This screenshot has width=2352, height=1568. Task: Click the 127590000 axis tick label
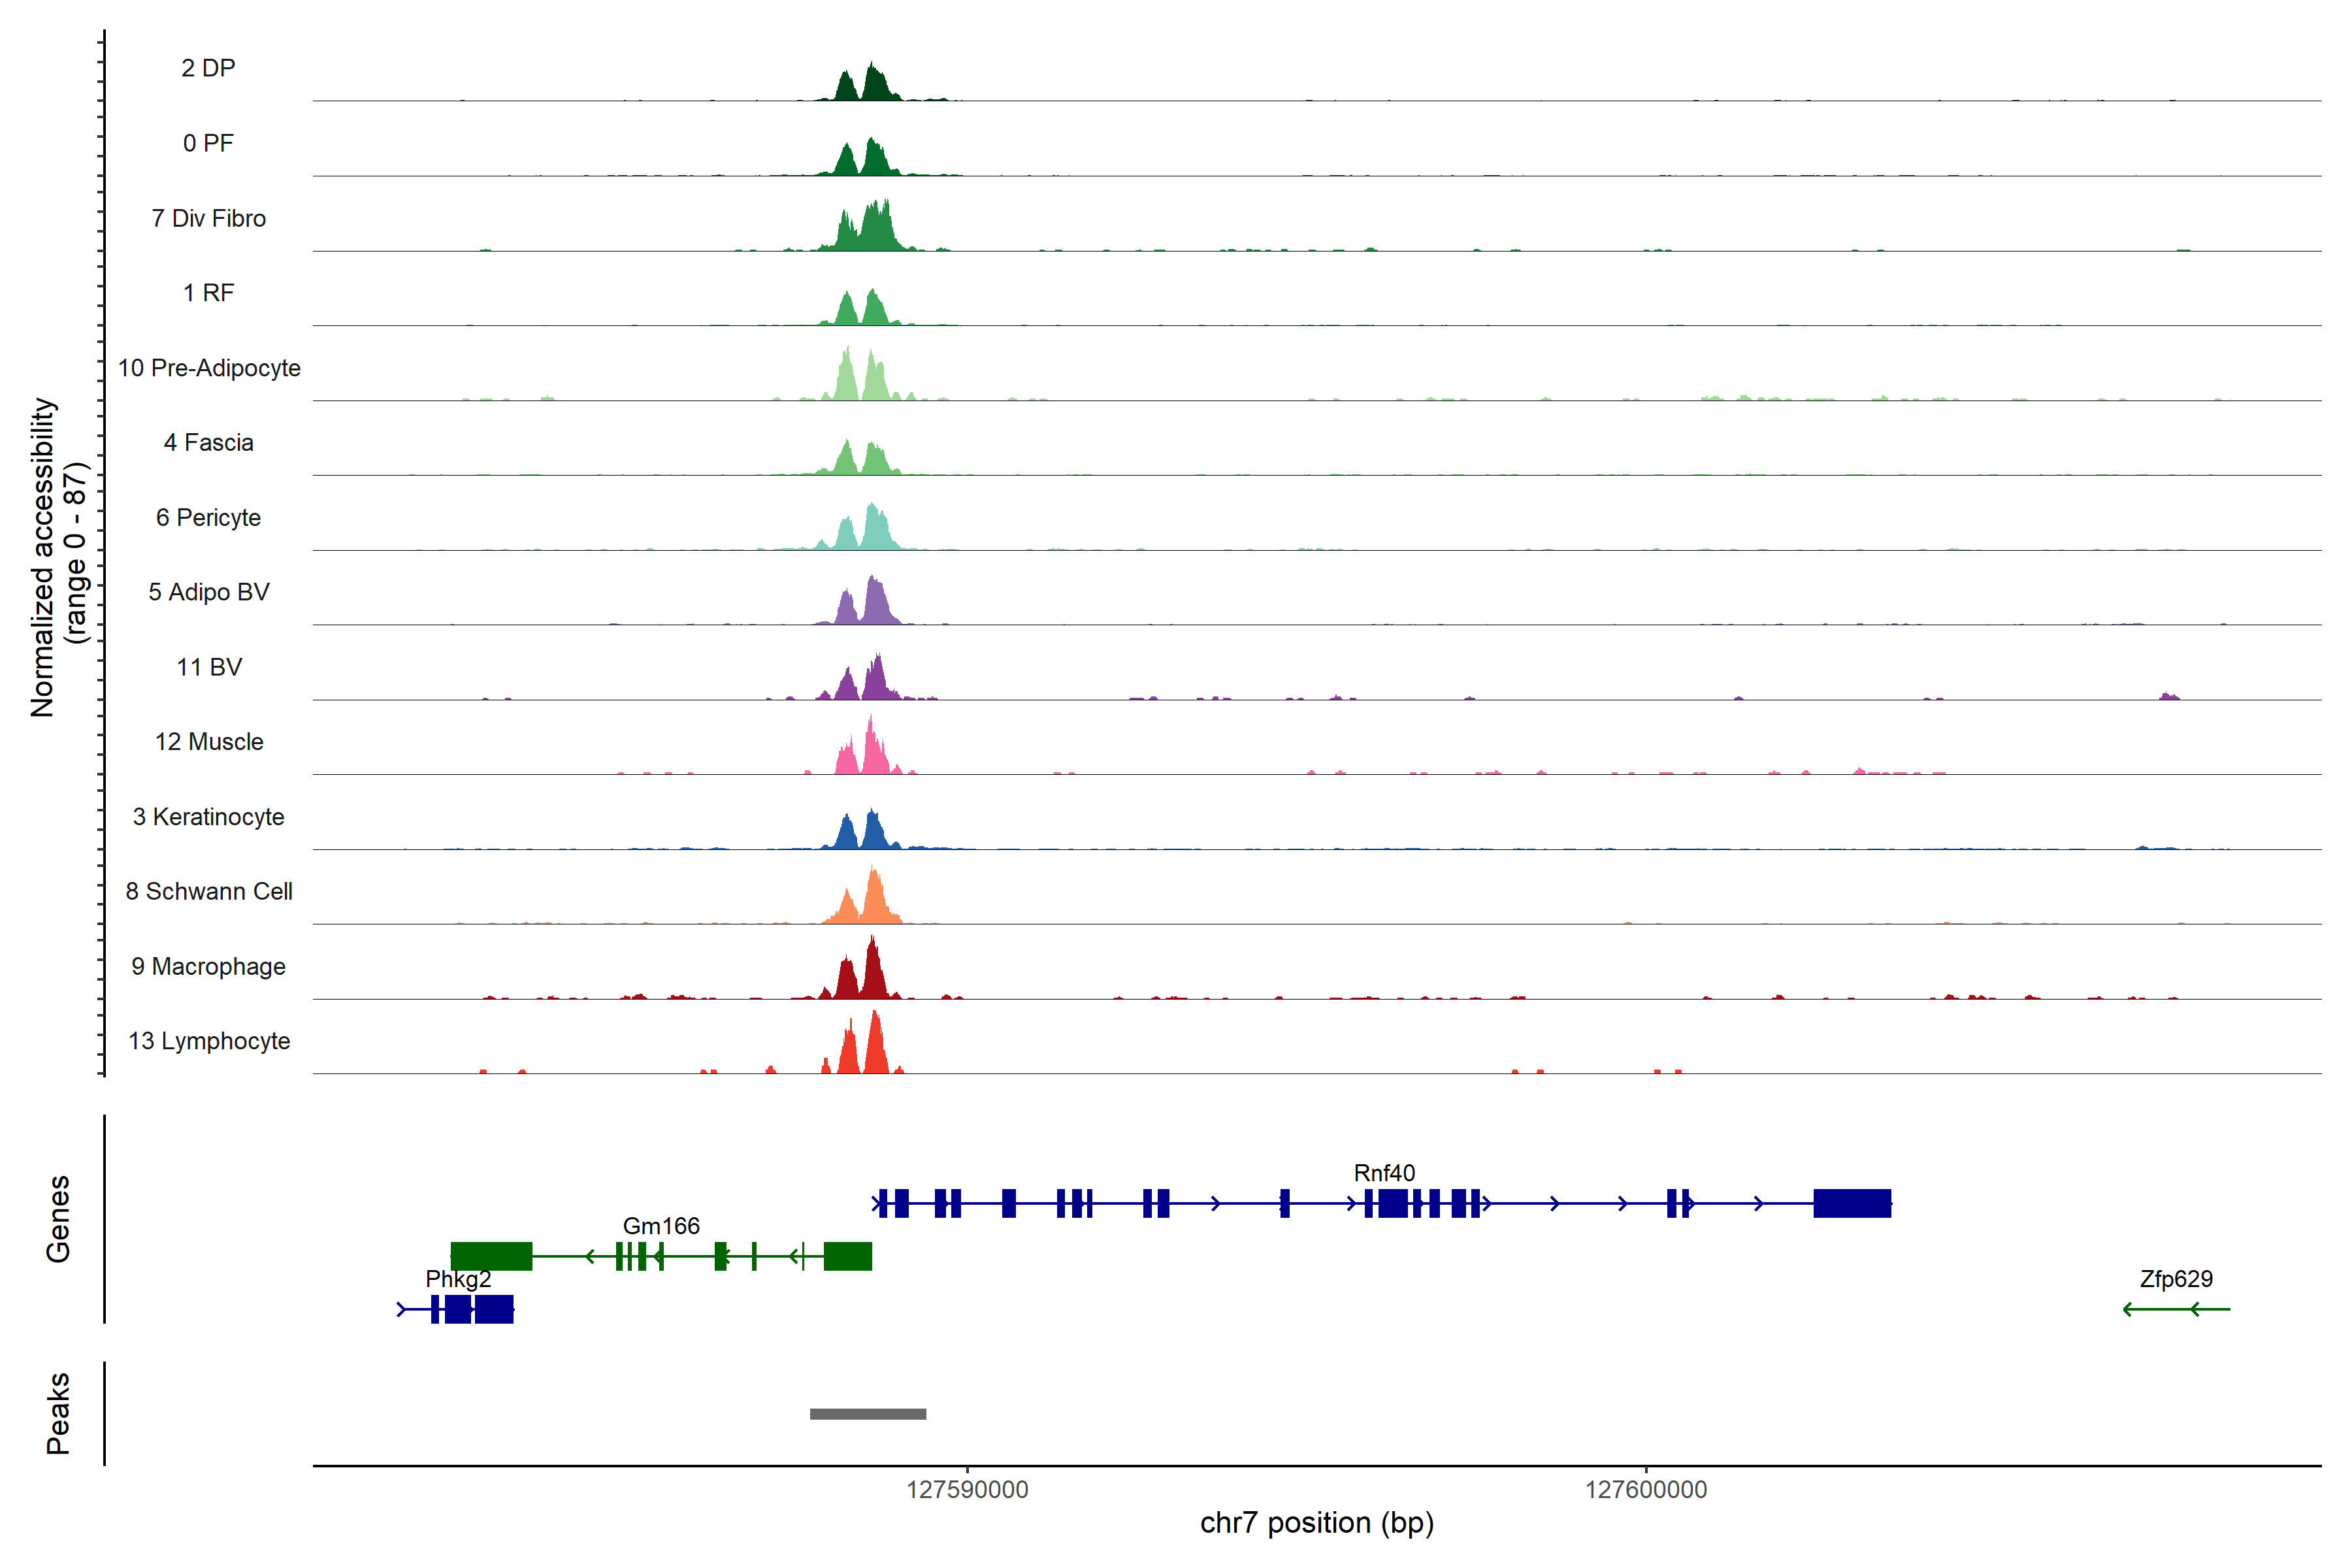pos(967,1489)
